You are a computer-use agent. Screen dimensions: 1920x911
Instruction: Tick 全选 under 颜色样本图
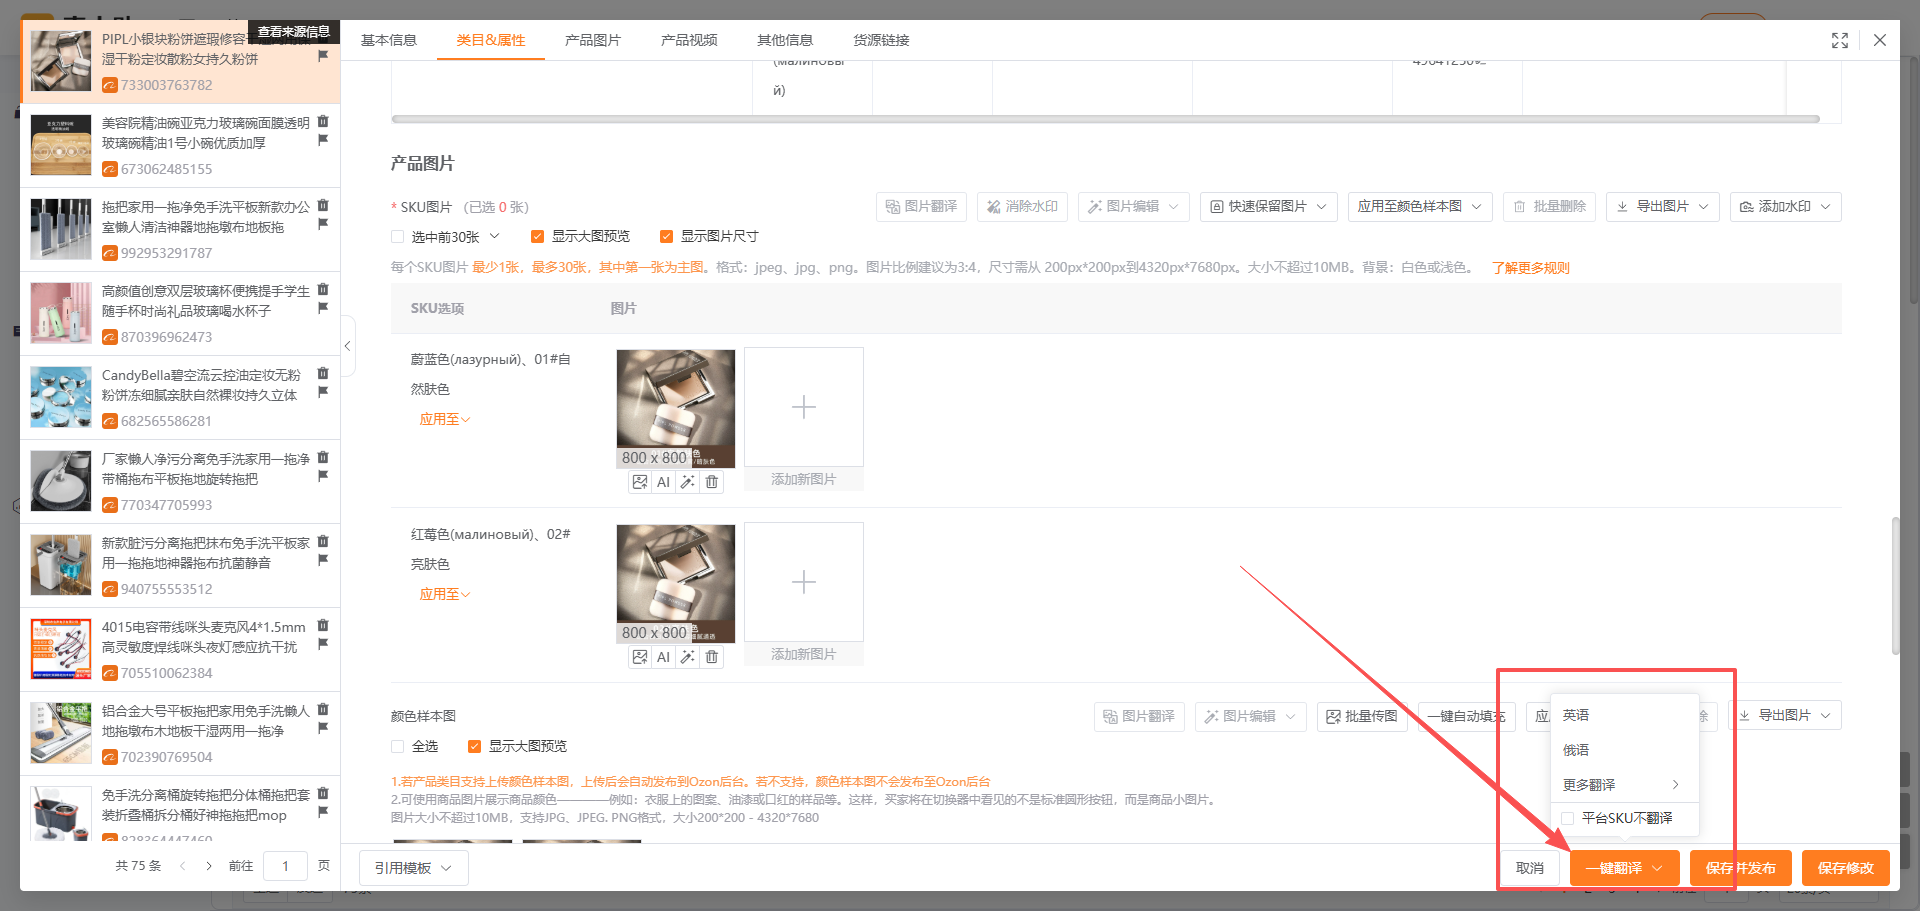[398, 747]
